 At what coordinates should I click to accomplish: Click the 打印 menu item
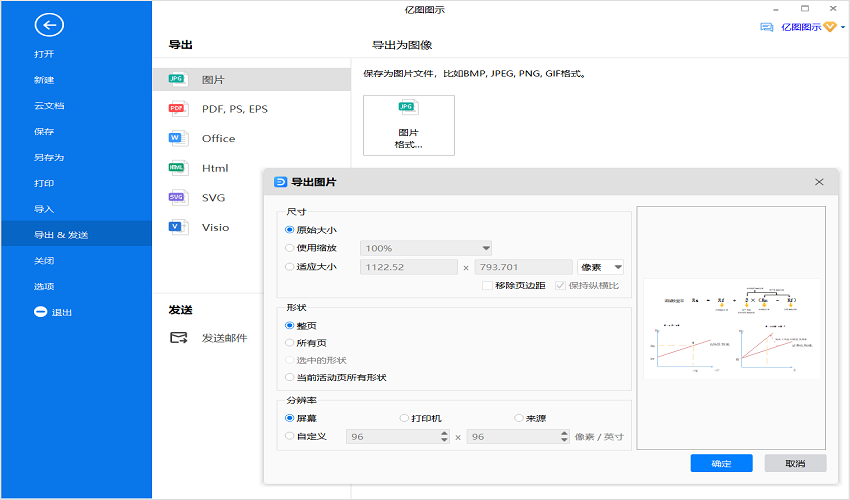pos(44,183)
